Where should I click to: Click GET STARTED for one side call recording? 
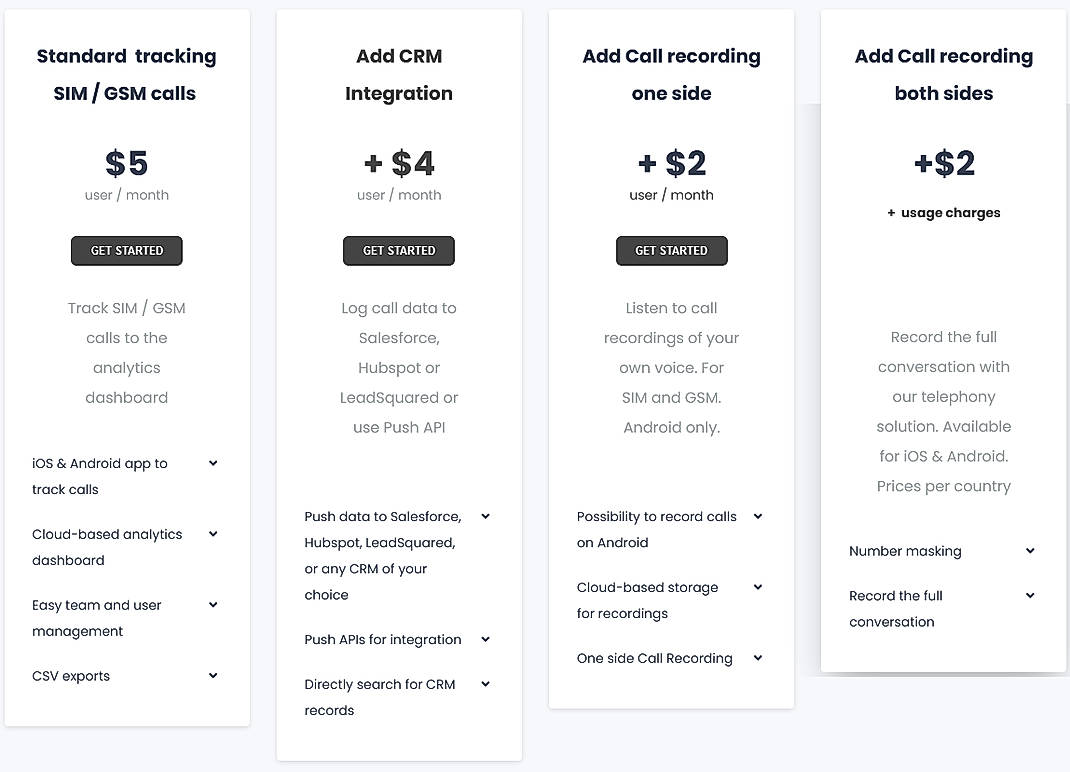coord(671,250)
